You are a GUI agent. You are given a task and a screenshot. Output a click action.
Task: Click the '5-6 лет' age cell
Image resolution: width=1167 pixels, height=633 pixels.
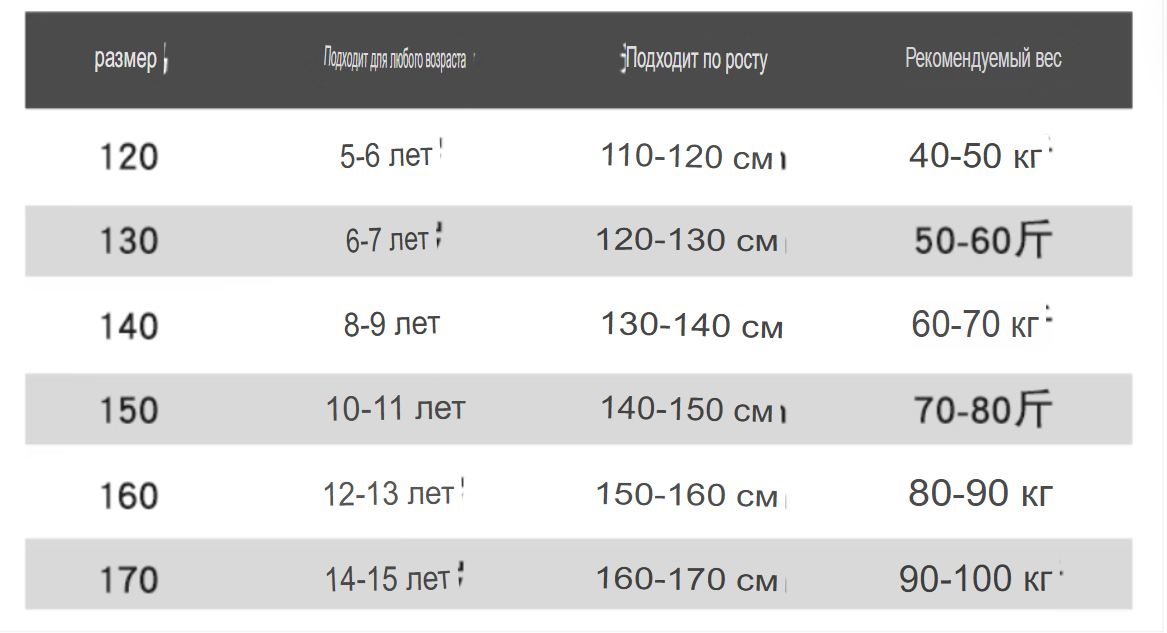tap(386, 156)
